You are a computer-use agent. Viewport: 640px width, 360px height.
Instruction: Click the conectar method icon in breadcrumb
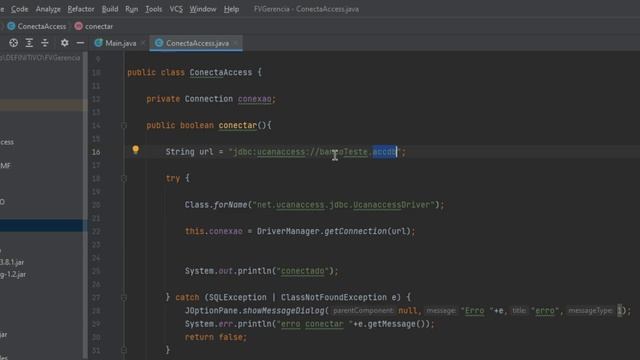pos(78,26)
